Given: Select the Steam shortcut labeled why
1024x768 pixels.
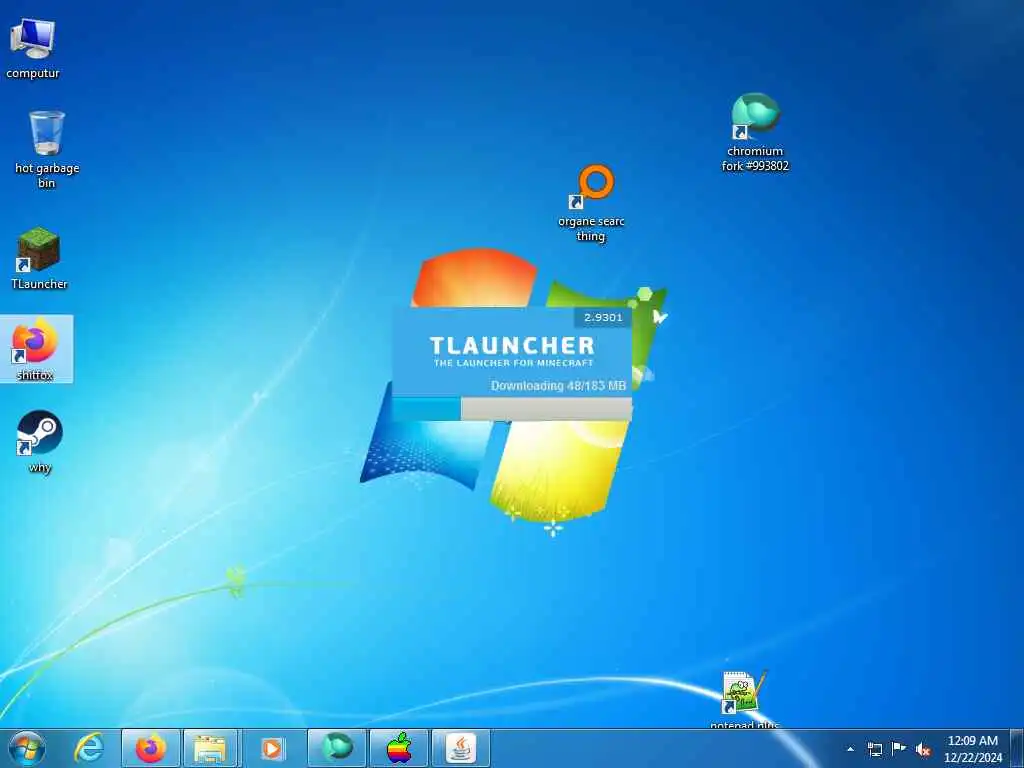Looking at the screenshot, I should [39, 441].
